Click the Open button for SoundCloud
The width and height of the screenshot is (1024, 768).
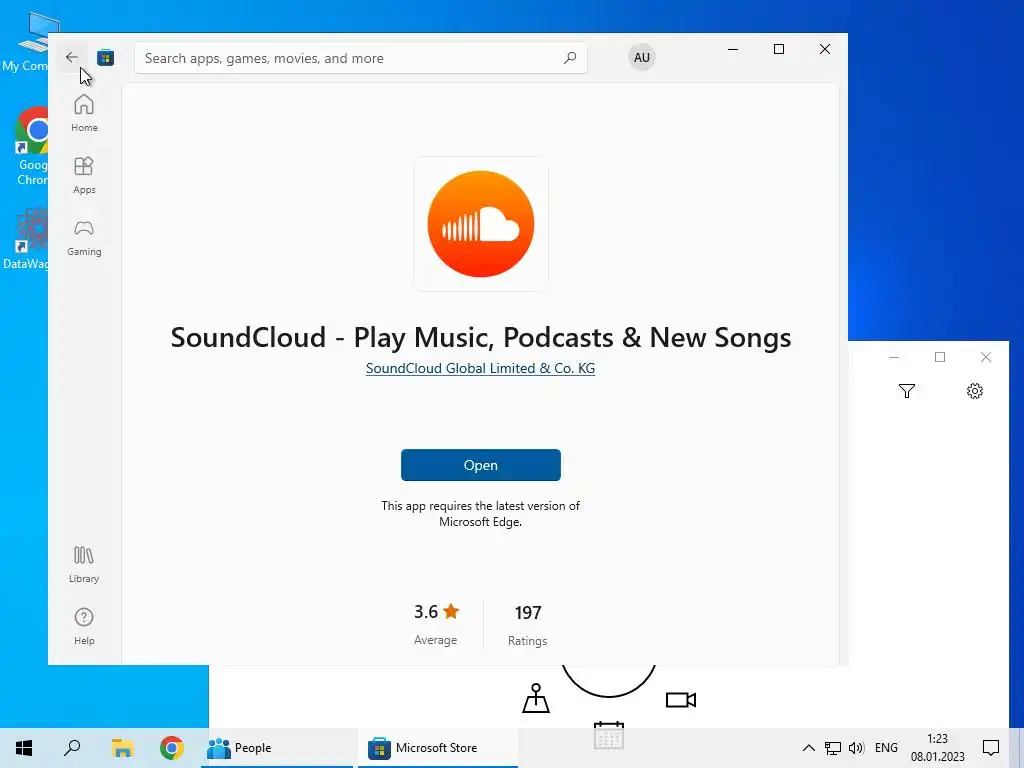pos(481,465)
